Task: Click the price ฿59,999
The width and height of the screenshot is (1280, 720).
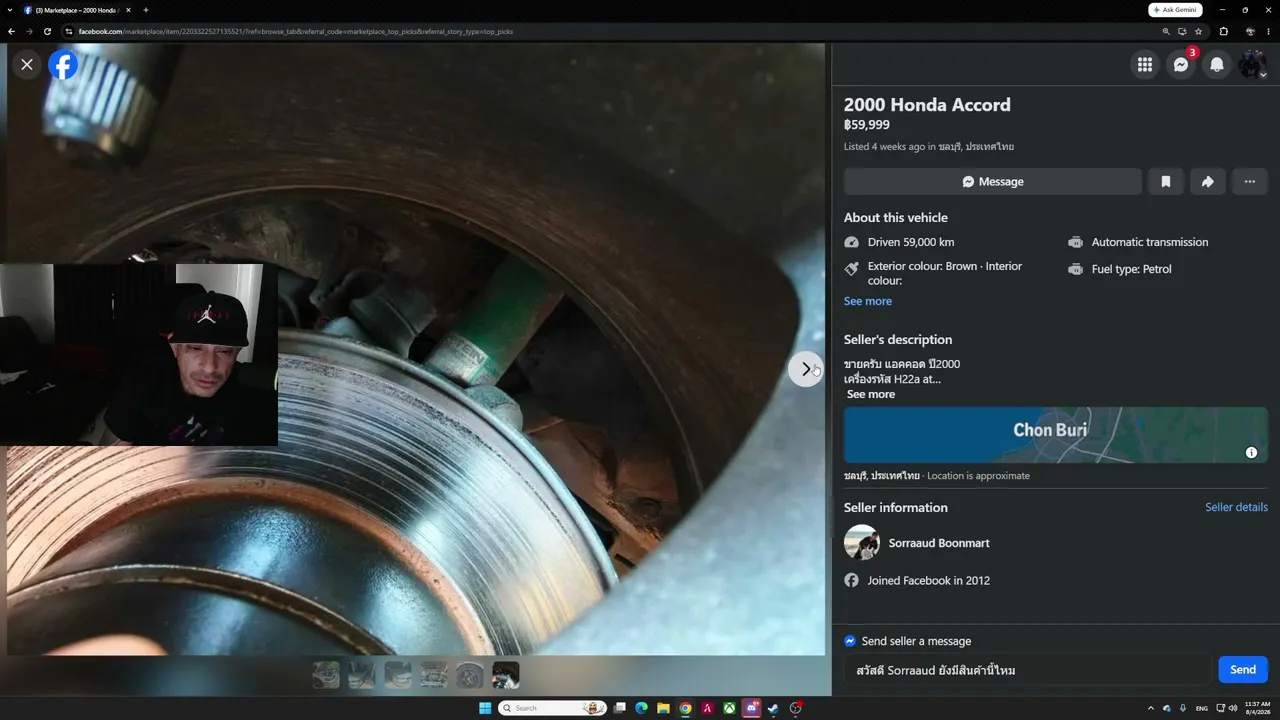Action: pyautogui.click(x=867, y=125)
